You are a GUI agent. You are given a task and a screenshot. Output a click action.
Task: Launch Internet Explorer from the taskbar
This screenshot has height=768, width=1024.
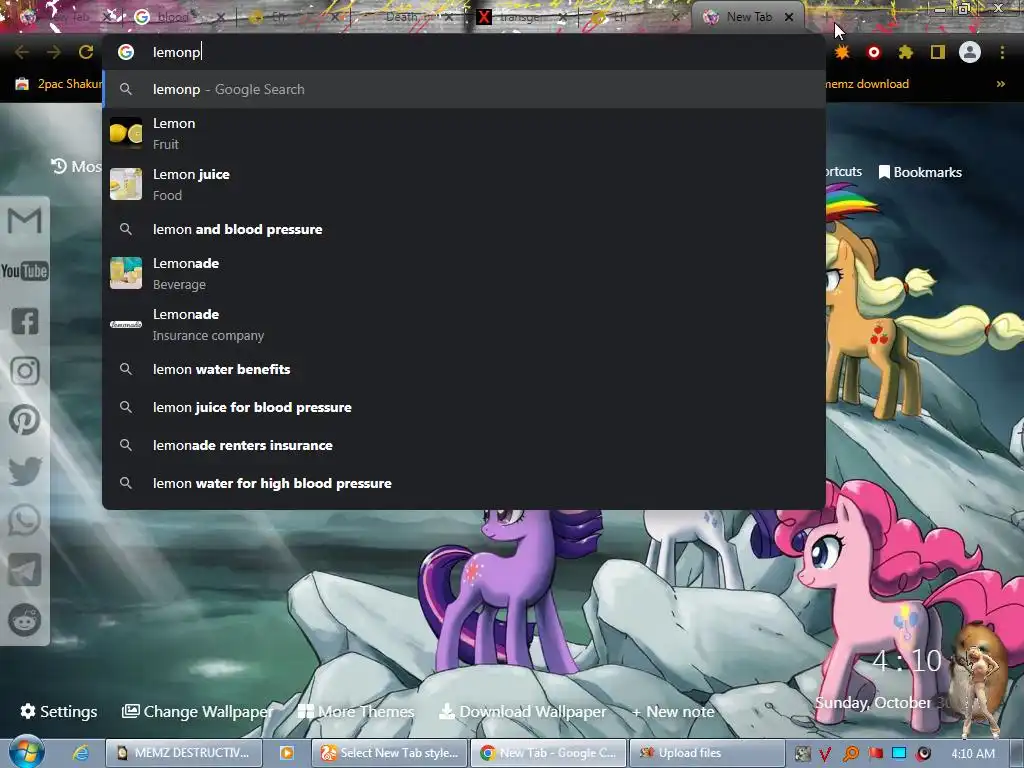(x=80, y=752)
